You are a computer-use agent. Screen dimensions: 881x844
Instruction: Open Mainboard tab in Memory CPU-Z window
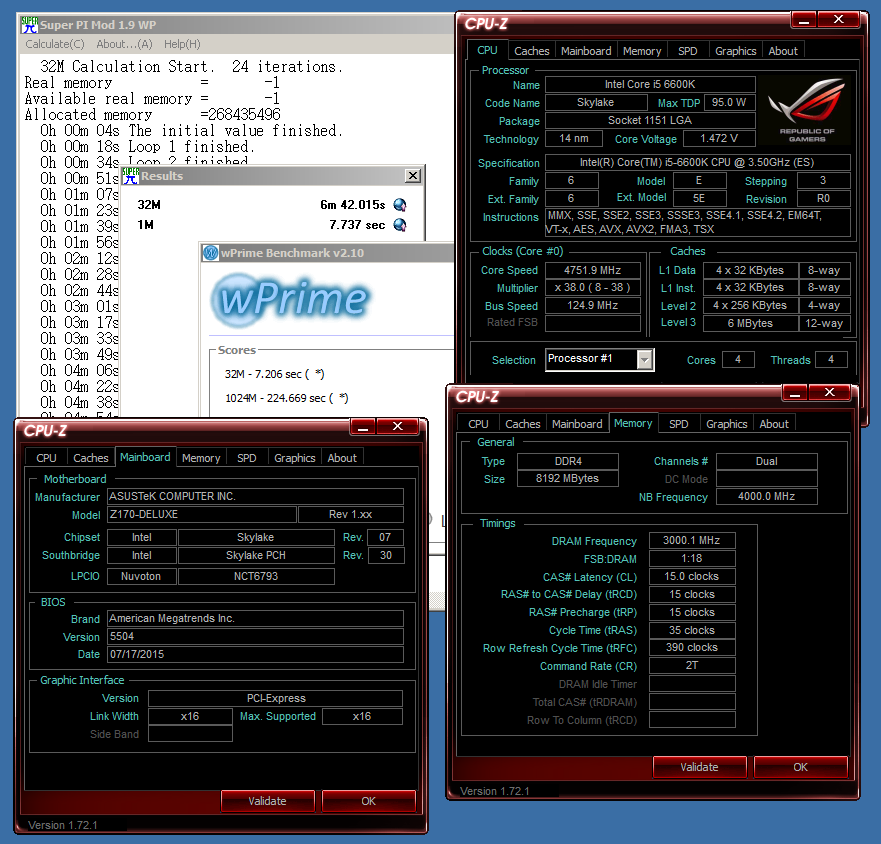point(577,424)
